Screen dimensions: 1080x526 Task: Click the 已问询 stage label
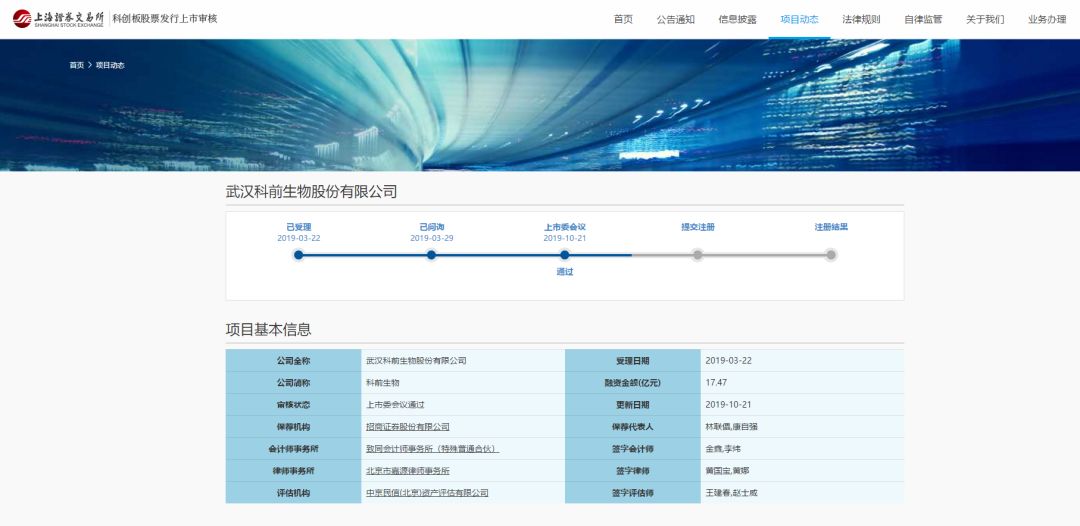tap(432, 227)
